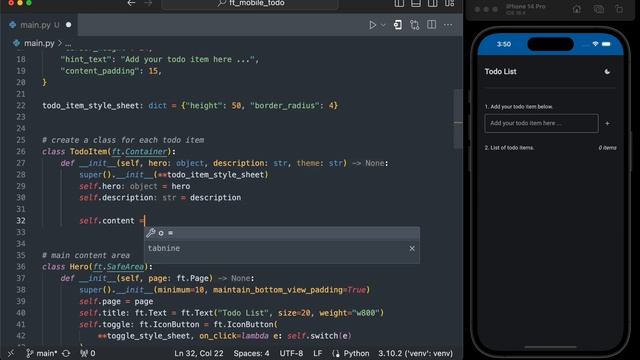This screenshot has height=360, width=640.
Task: Click ft.SafeArea in class Hero line
Action: [118, 267]
